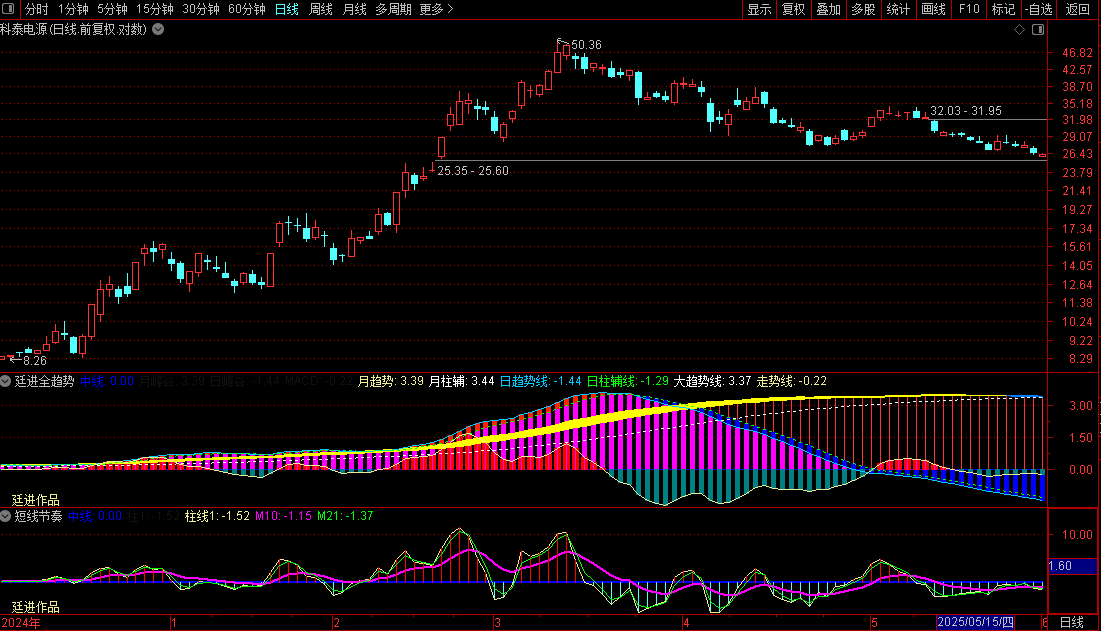
Task: Open the 画线 drawing tools
Action: (933, 9)
